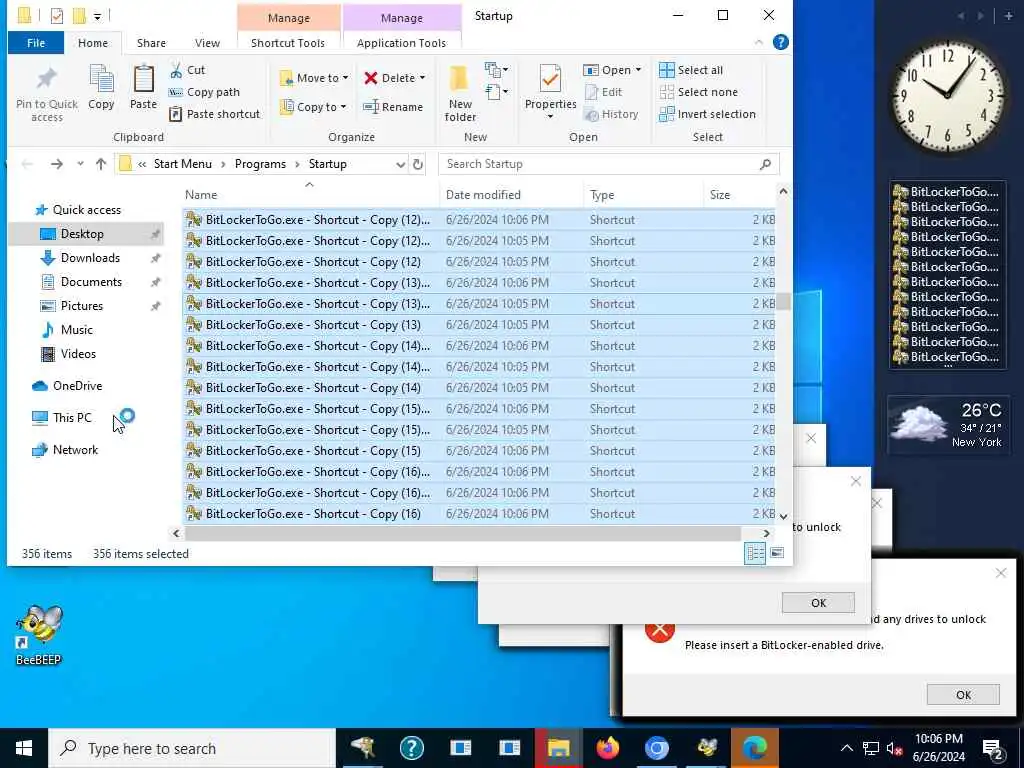
Task: Click Select none in the ribbon
Action: 699,92
